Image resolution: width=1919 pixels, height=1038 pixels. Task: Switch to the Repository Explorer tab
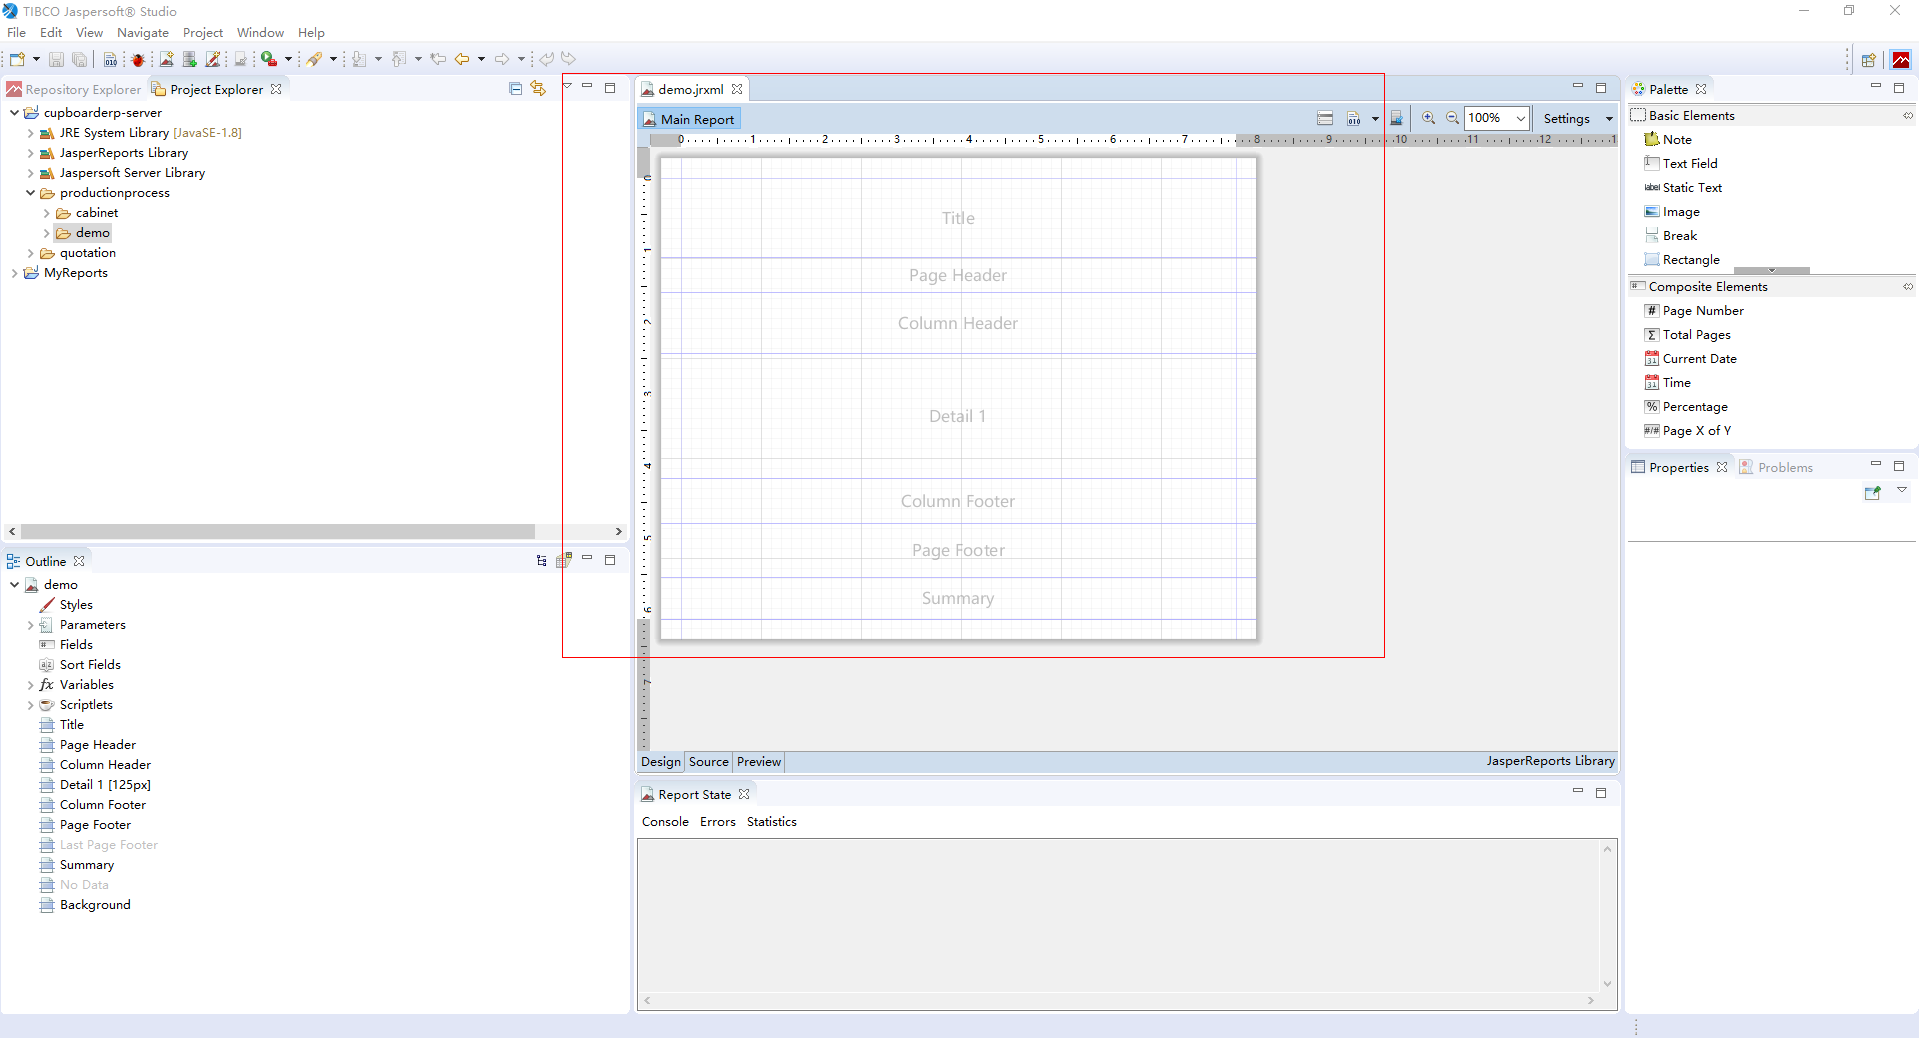74,90
